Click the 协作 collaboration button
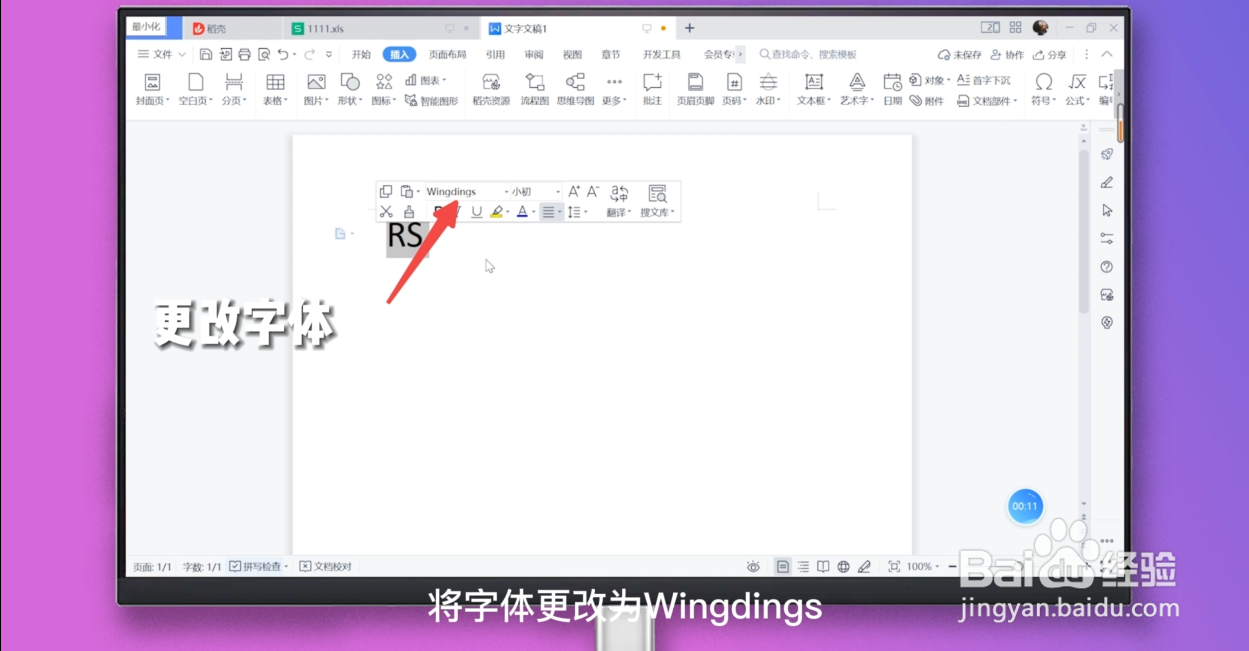 tap(1006, 54)
